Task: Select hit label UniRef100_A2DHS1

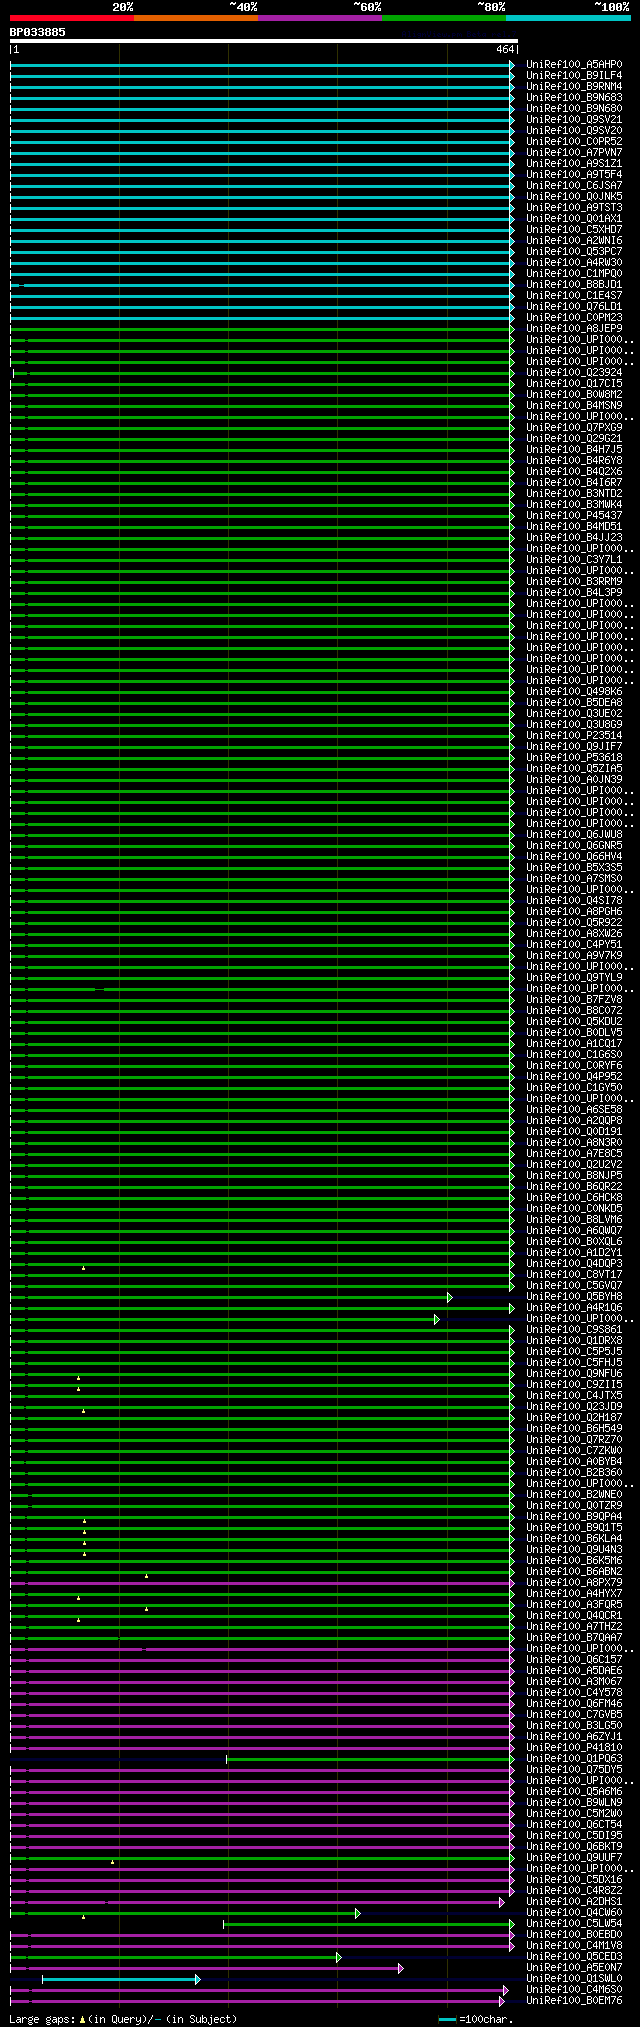Action: pyautogui.click(x=574, y=1902)
